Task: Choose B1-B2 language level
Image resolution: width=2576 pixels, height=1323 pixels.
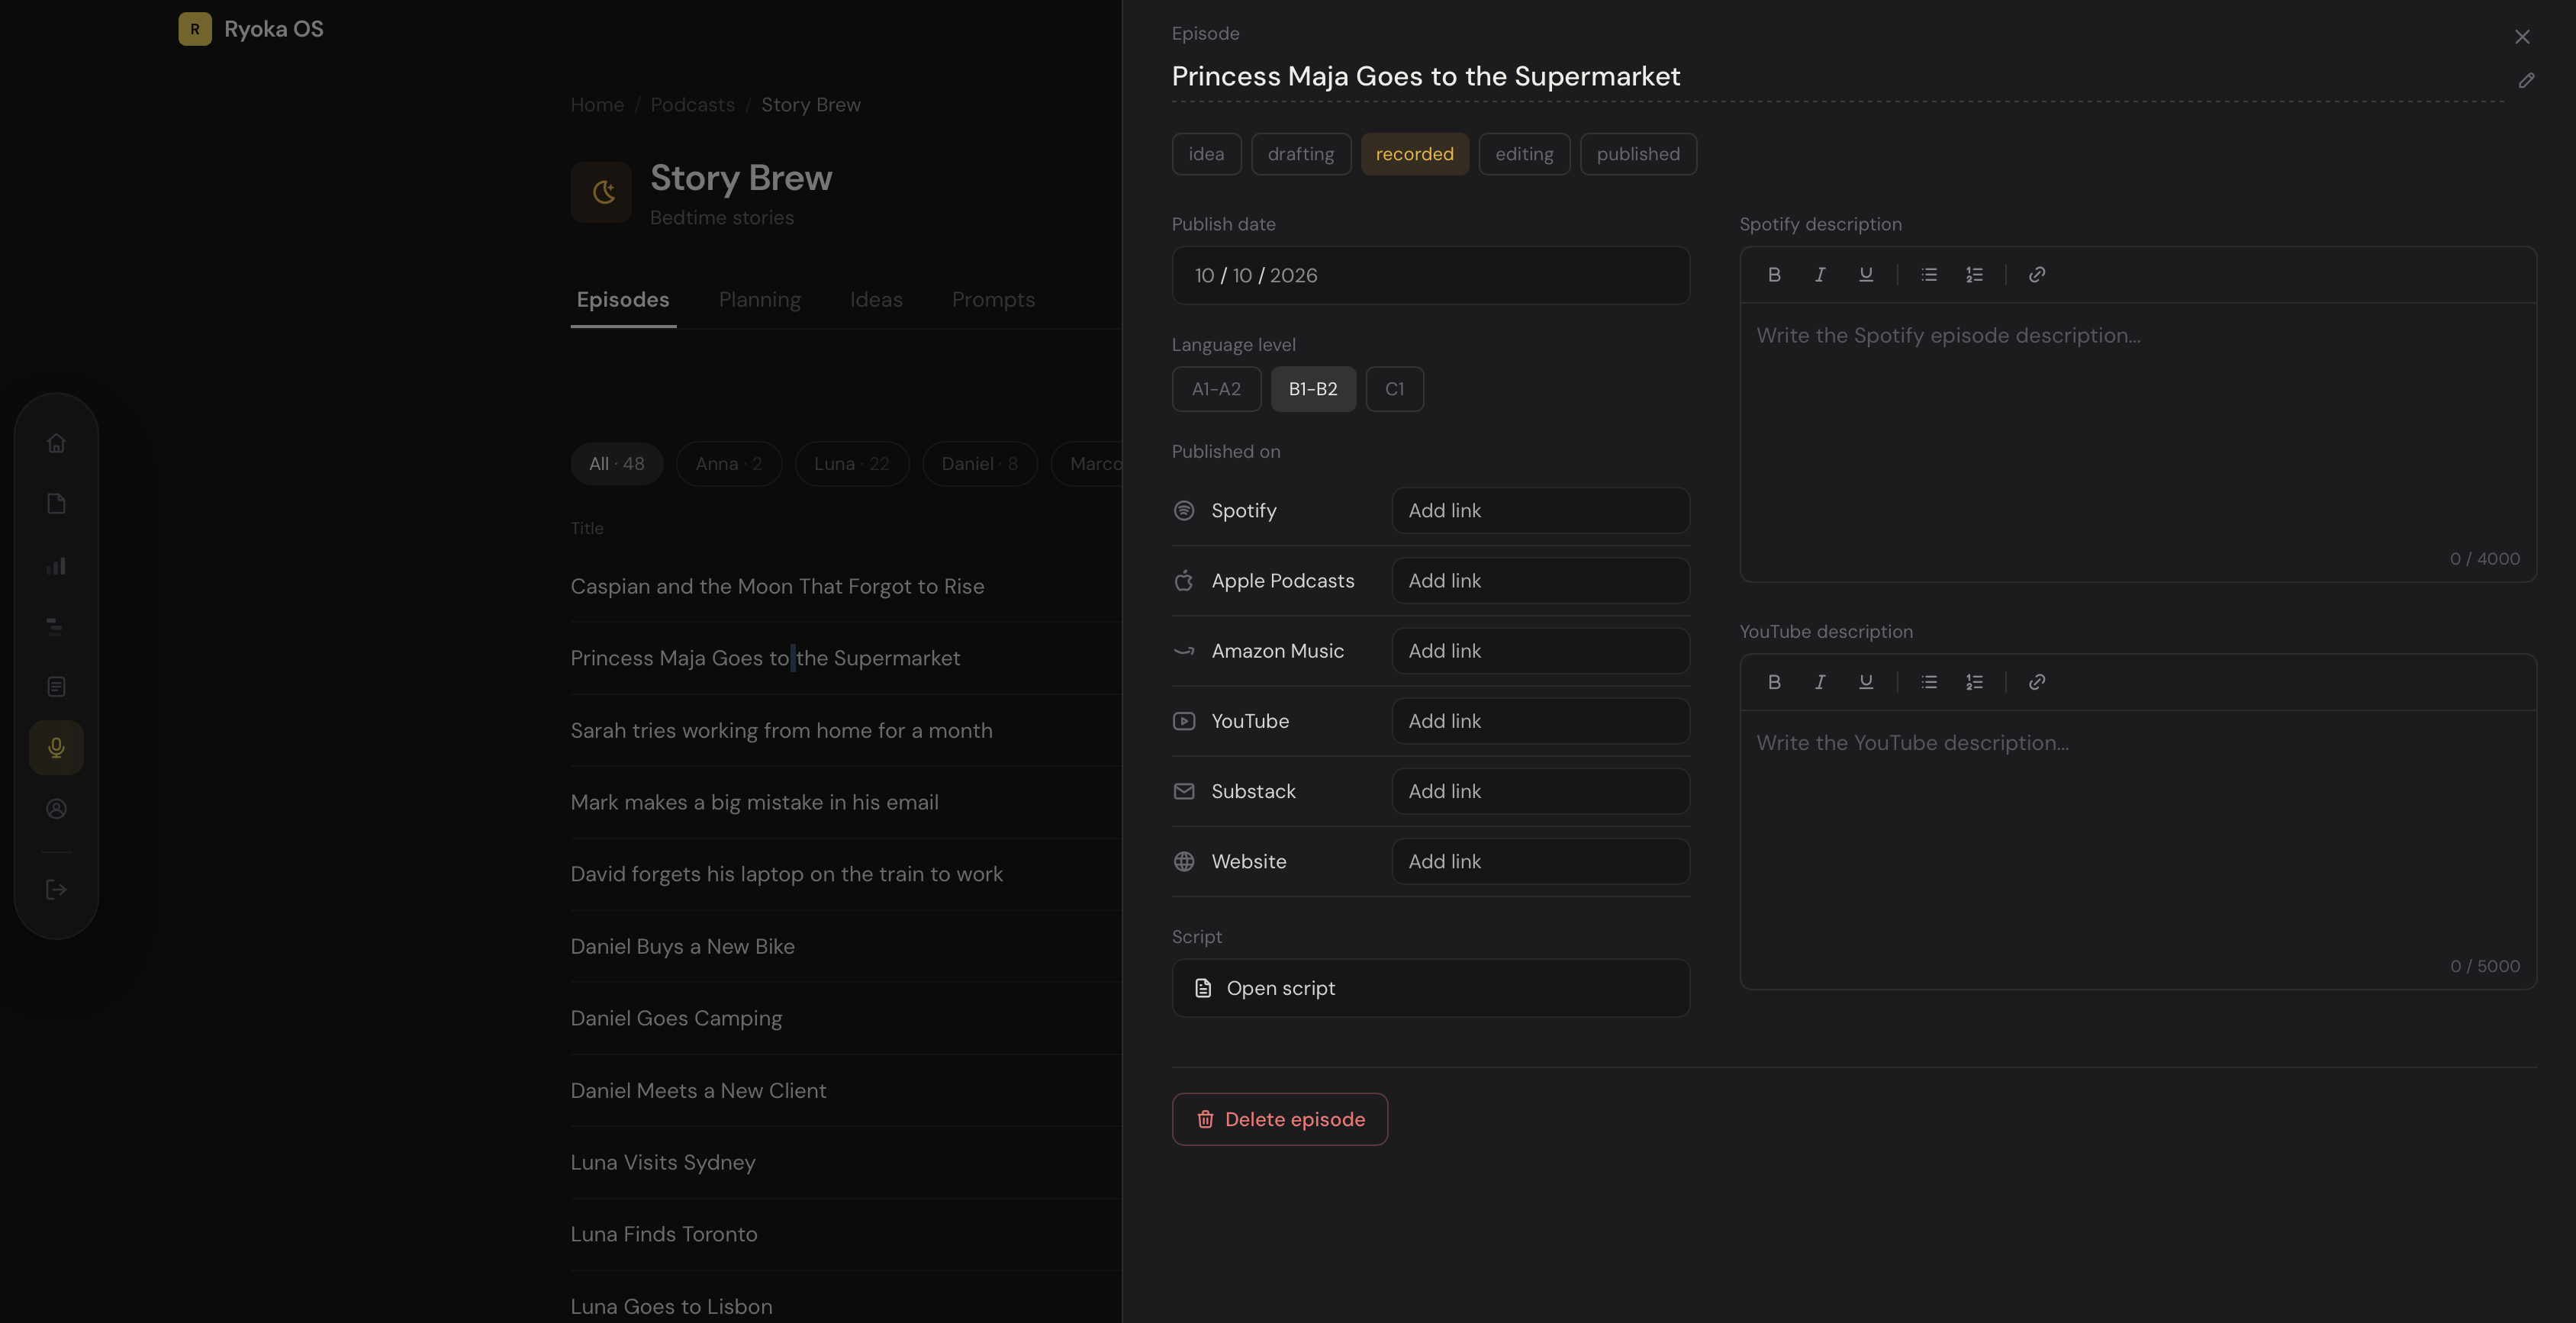Action: (1313, 389)
